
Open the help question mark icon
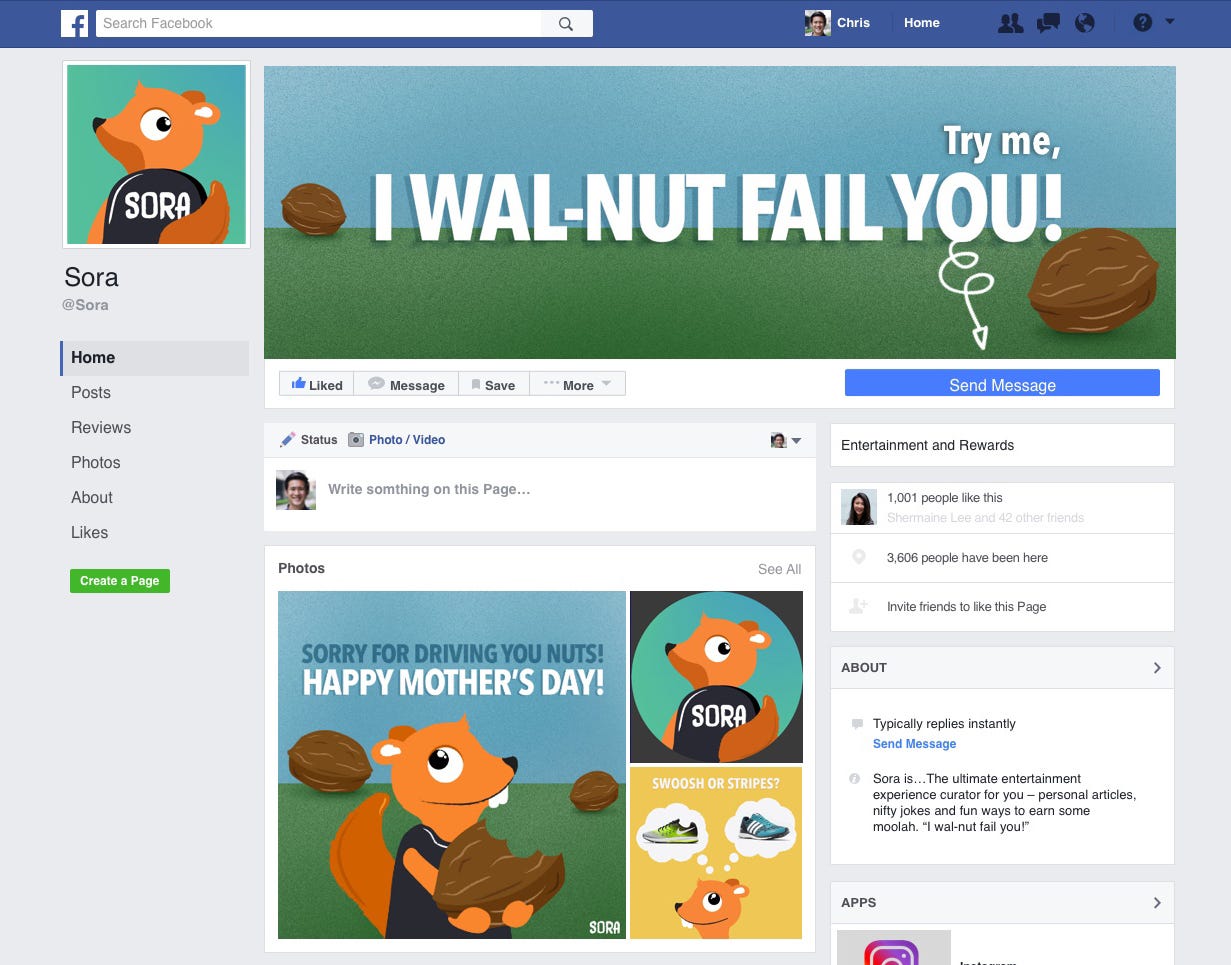pyautogui.click(x=1143, y=22)
